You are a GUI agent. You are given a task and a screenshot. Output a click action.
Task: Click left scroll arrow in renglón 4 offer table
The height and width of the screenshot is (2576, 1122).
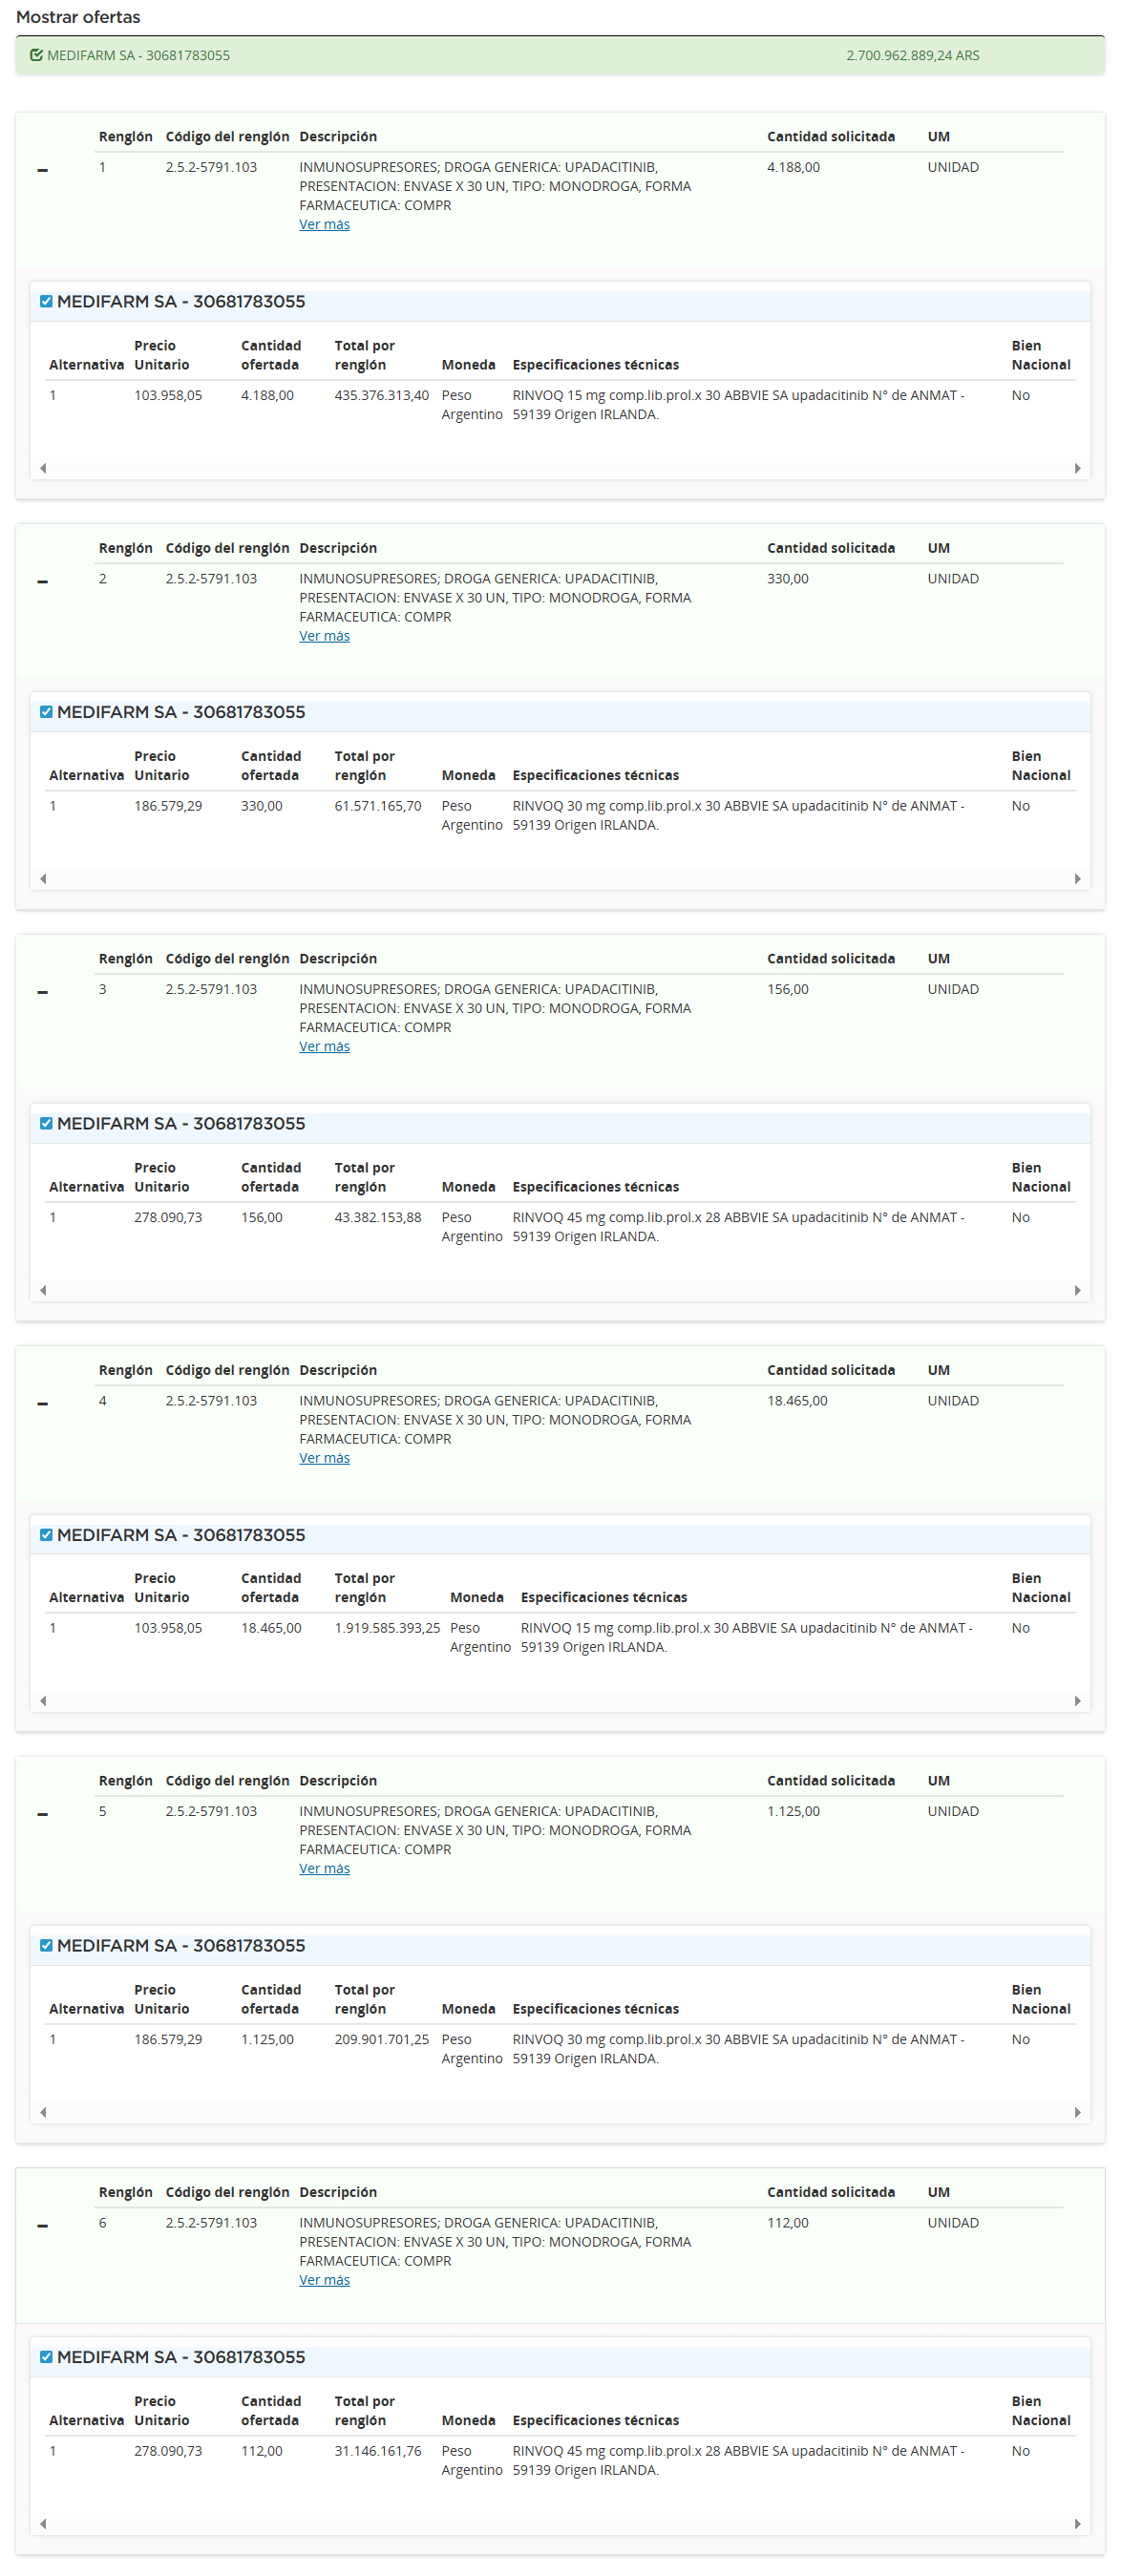43,1701
